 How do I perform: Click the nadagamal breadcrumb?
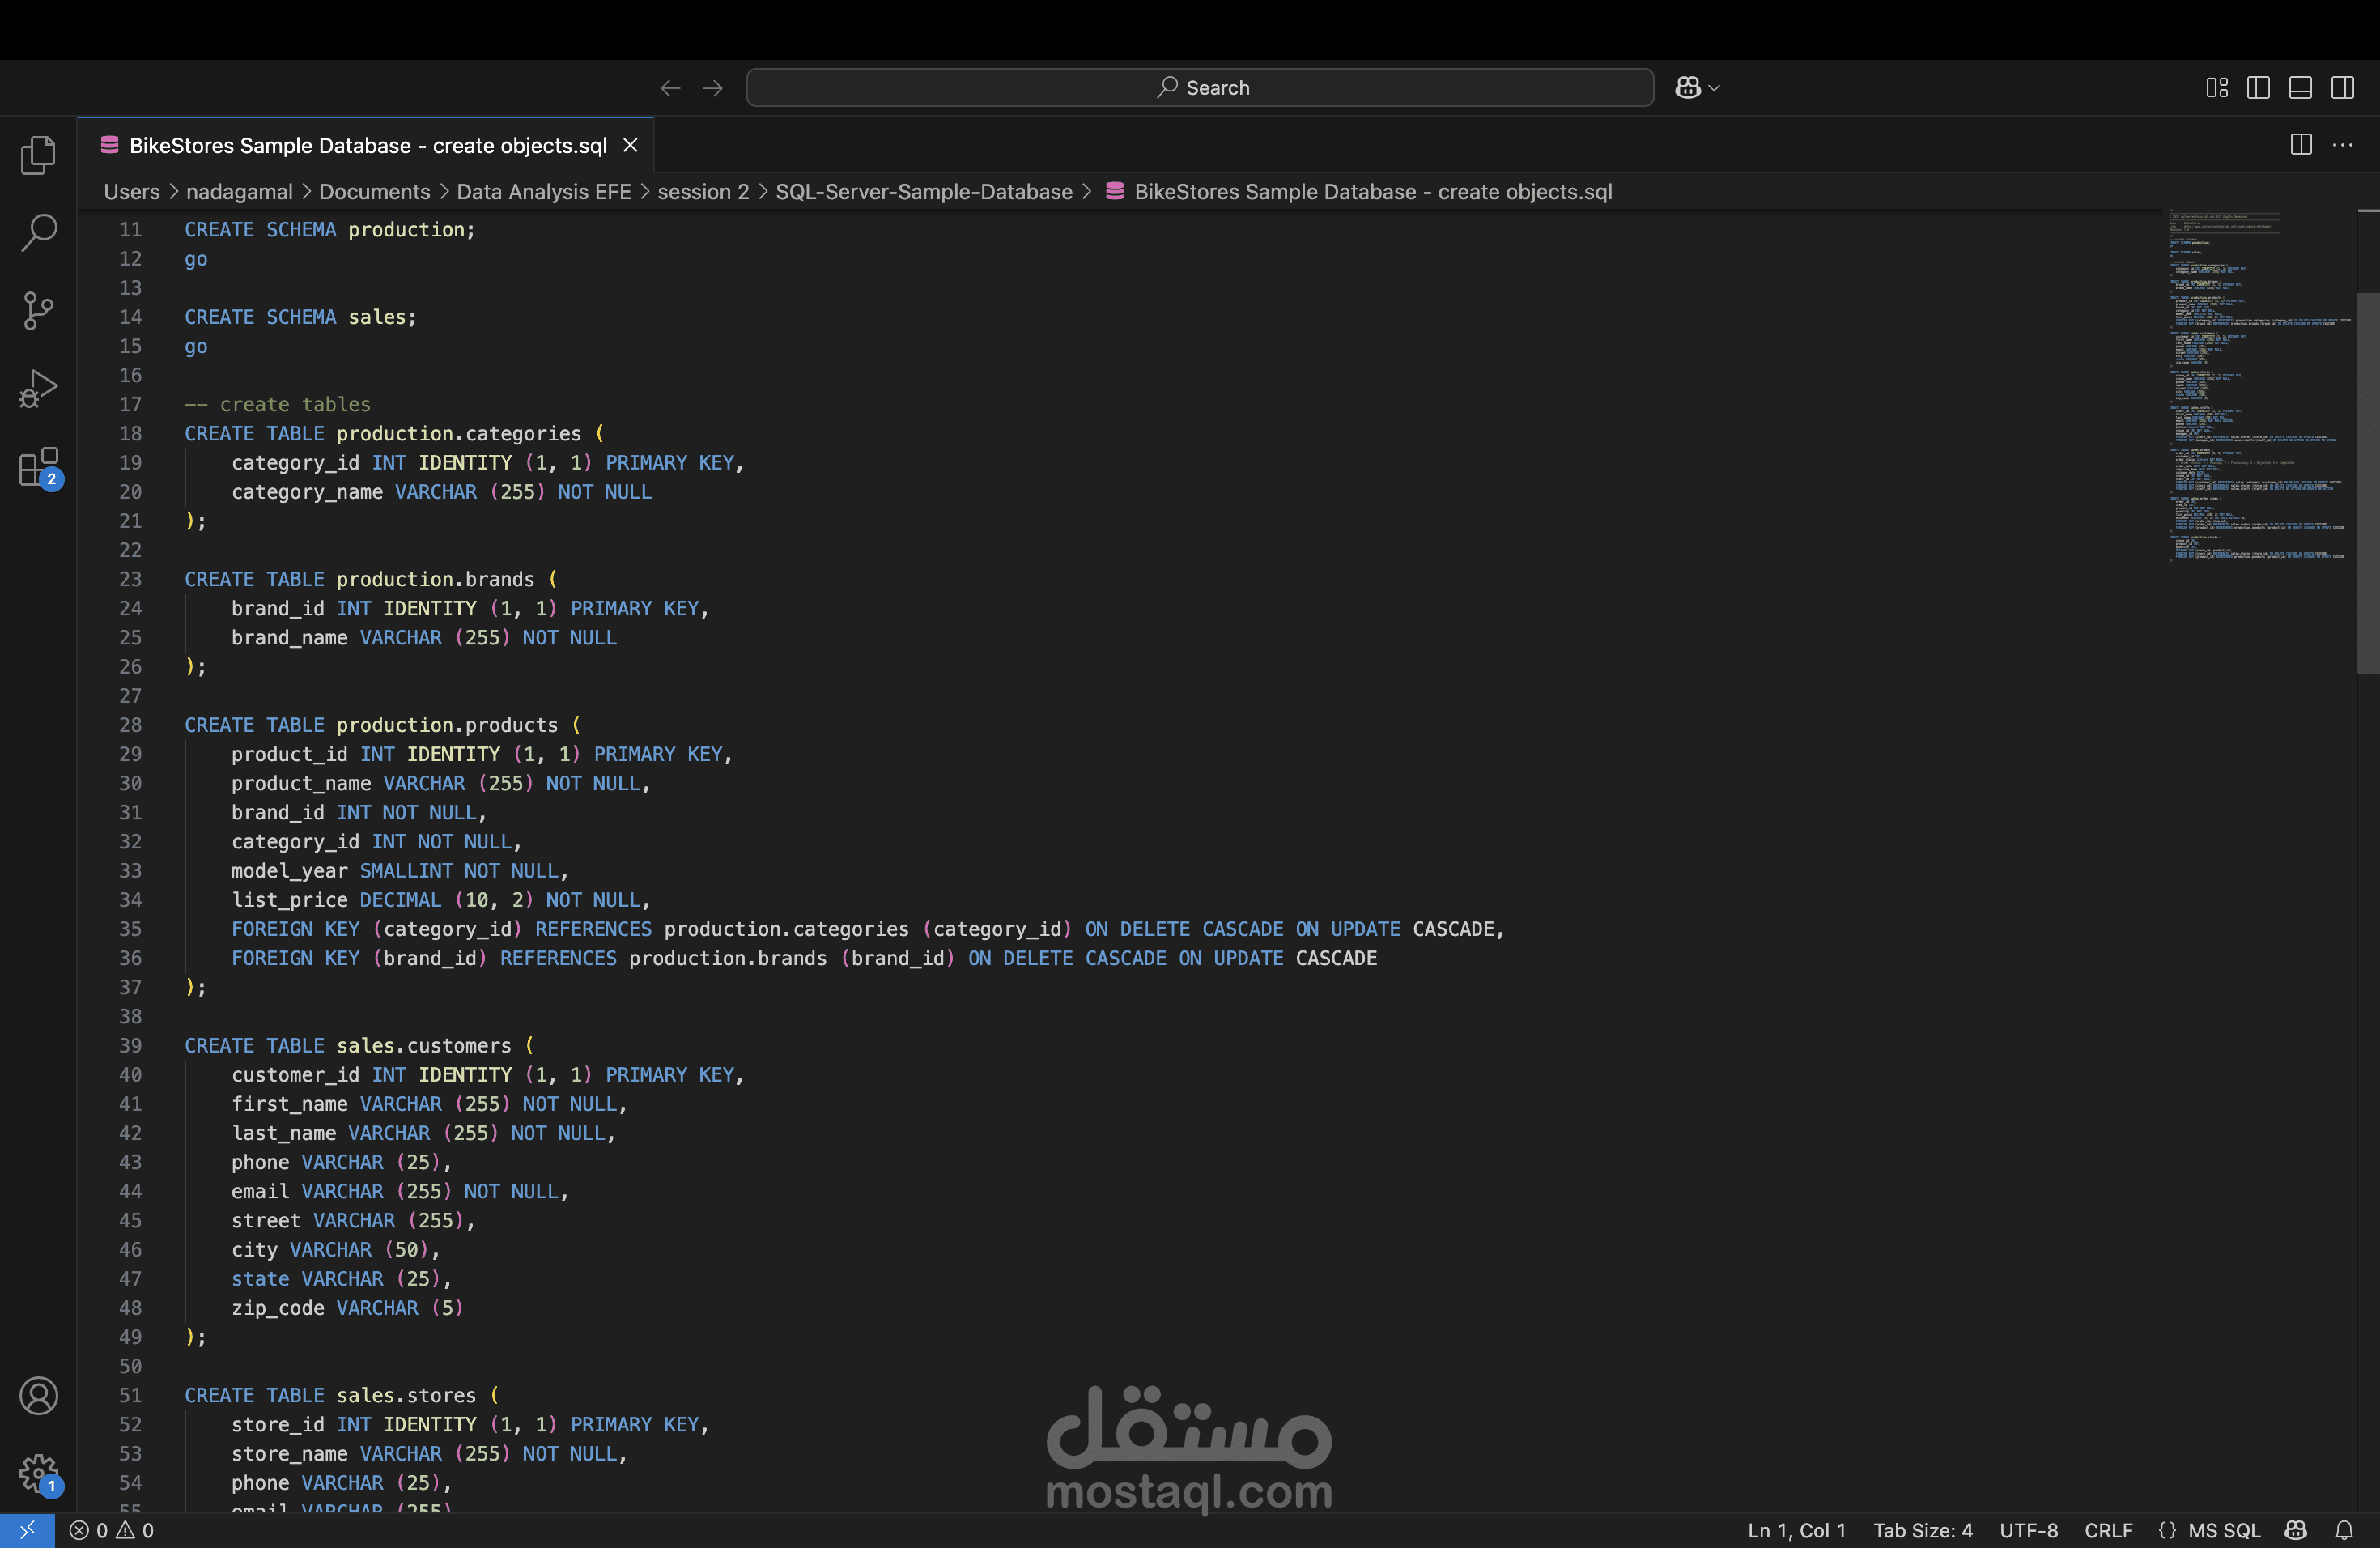(x=239, y=192)
